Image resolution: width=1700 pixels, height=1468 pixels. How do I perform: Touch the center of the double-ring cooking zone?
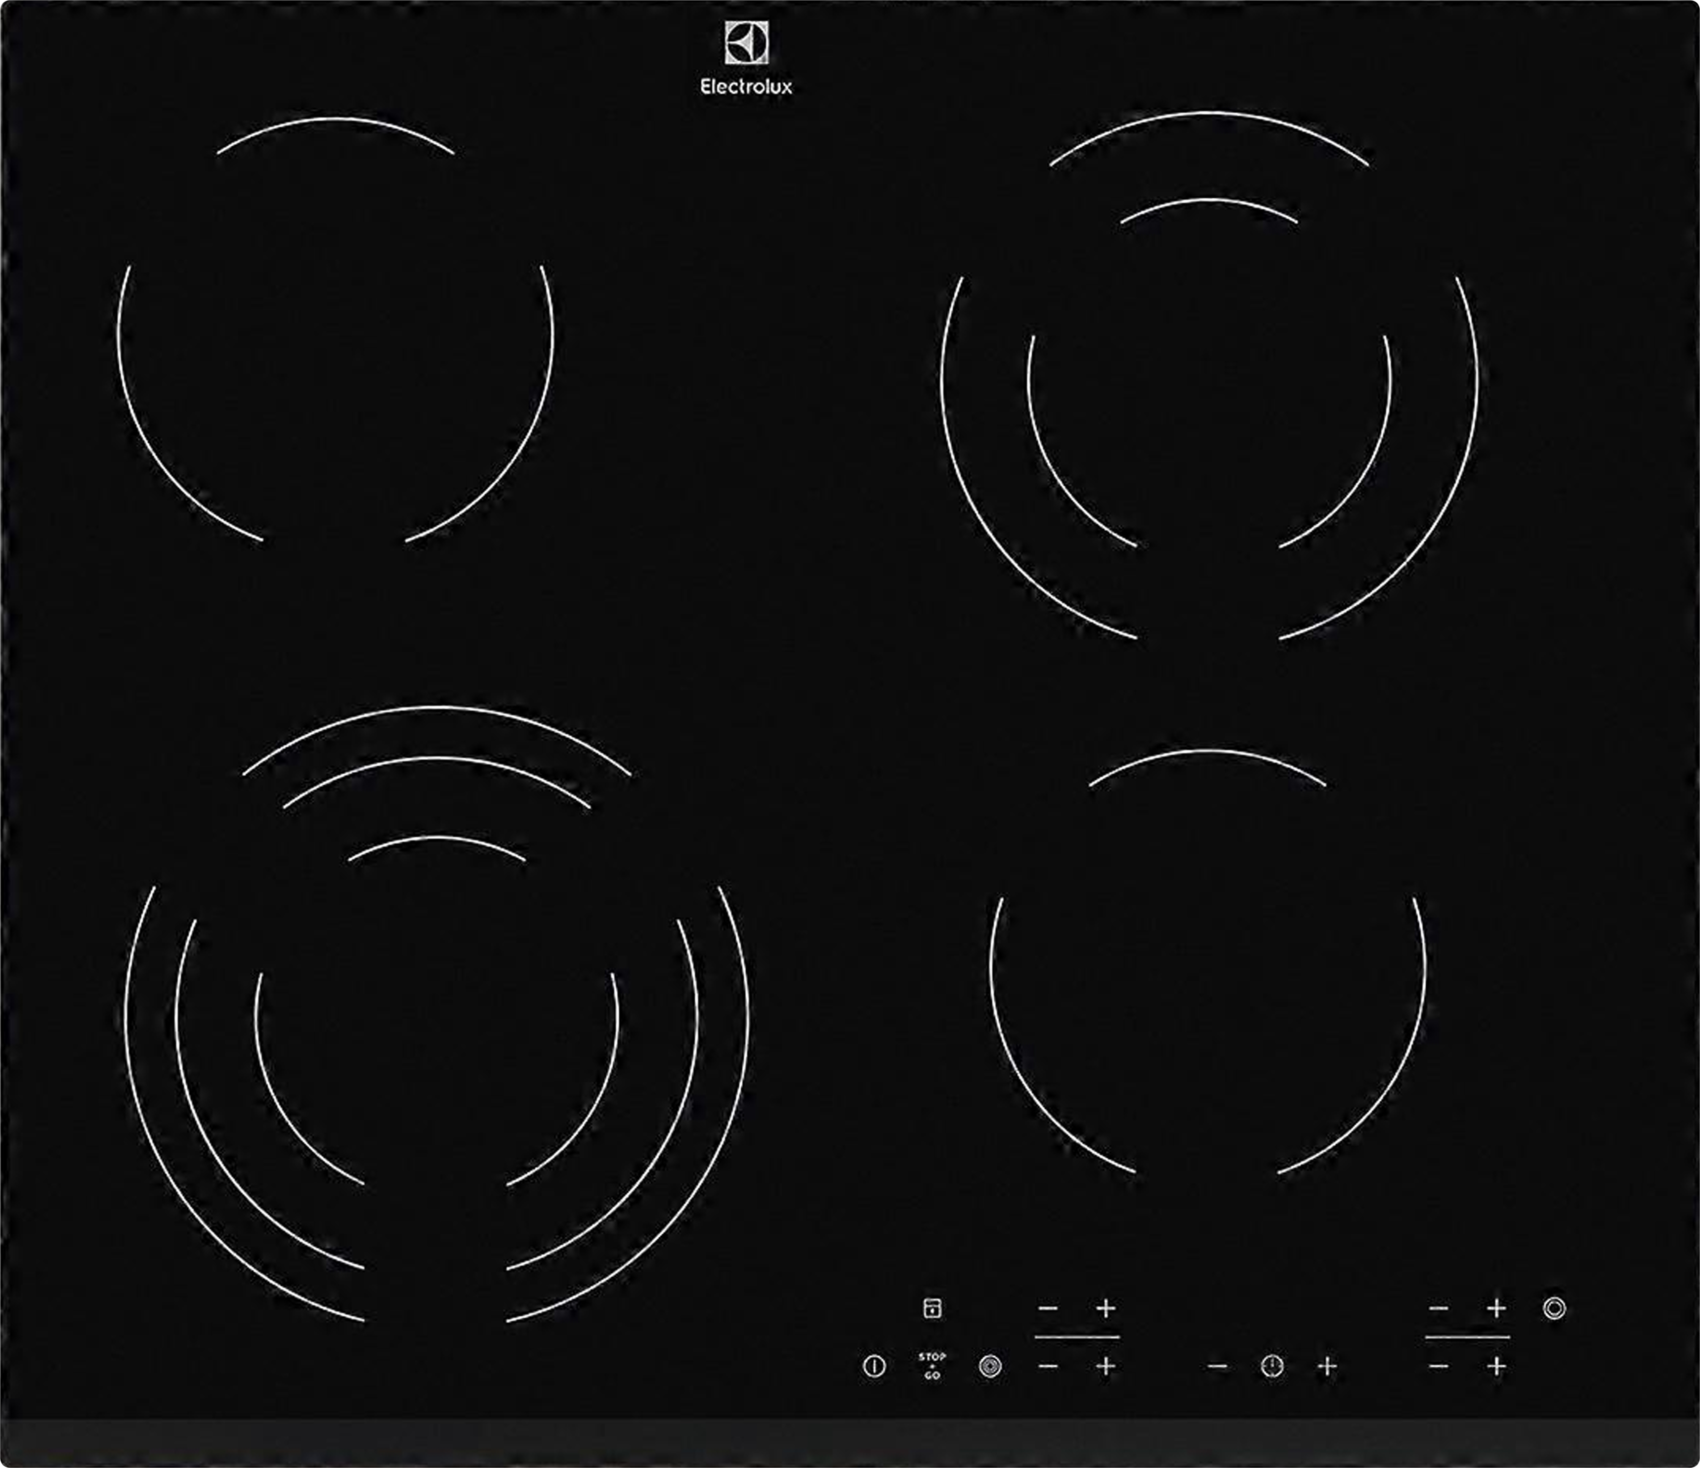coord(1209,380)
